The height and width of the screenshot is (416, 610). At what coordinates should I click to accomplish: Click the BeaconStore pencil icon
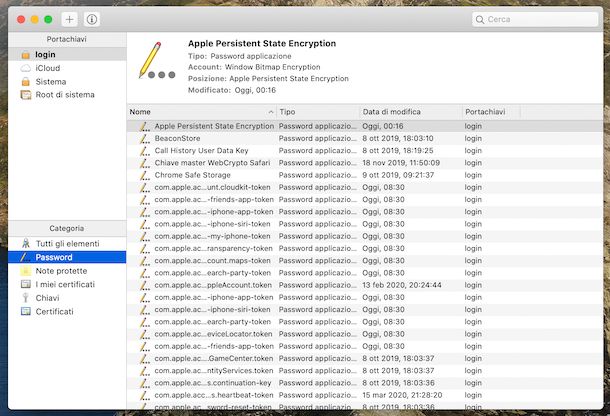(x=145, y=139)
